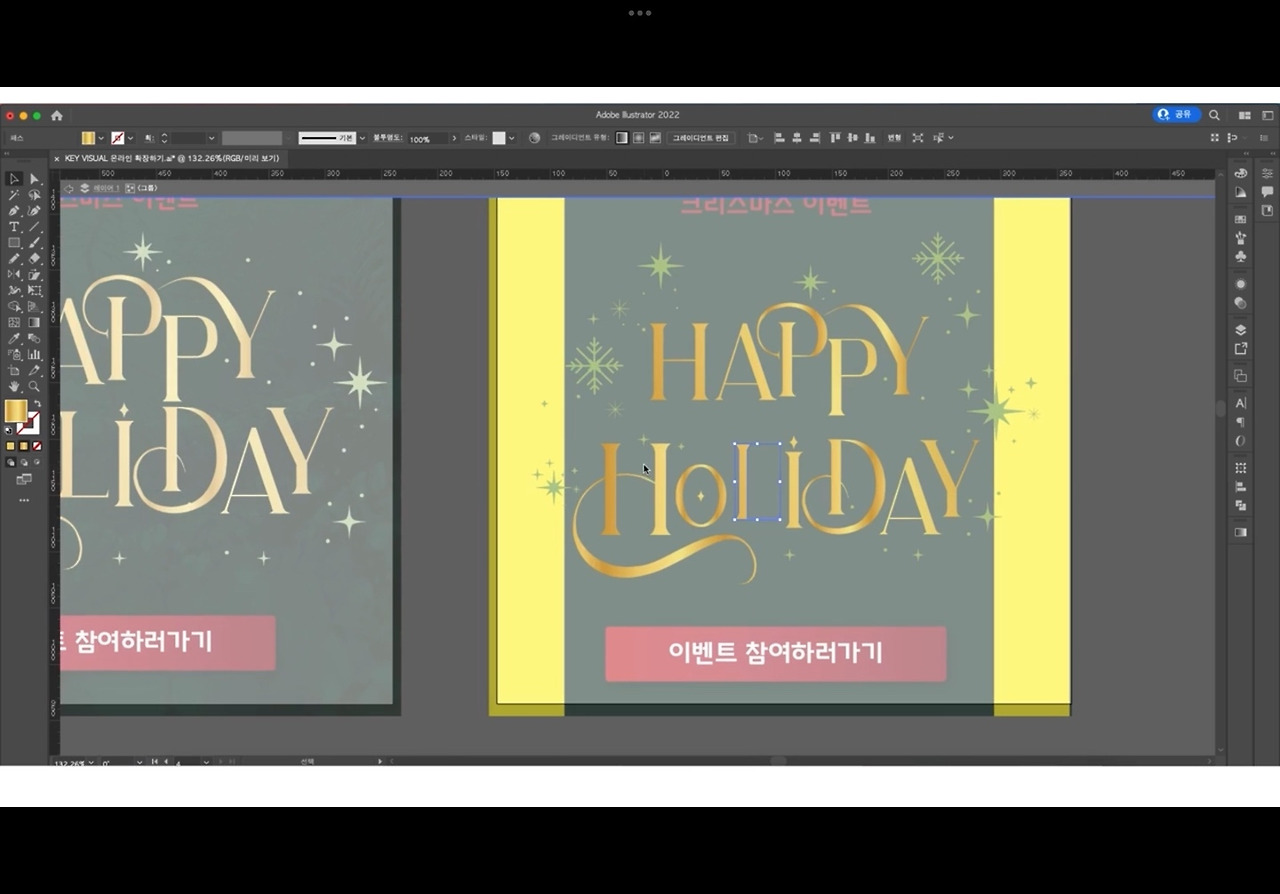
Task: Select the Type tool
Action: point(14,227)
